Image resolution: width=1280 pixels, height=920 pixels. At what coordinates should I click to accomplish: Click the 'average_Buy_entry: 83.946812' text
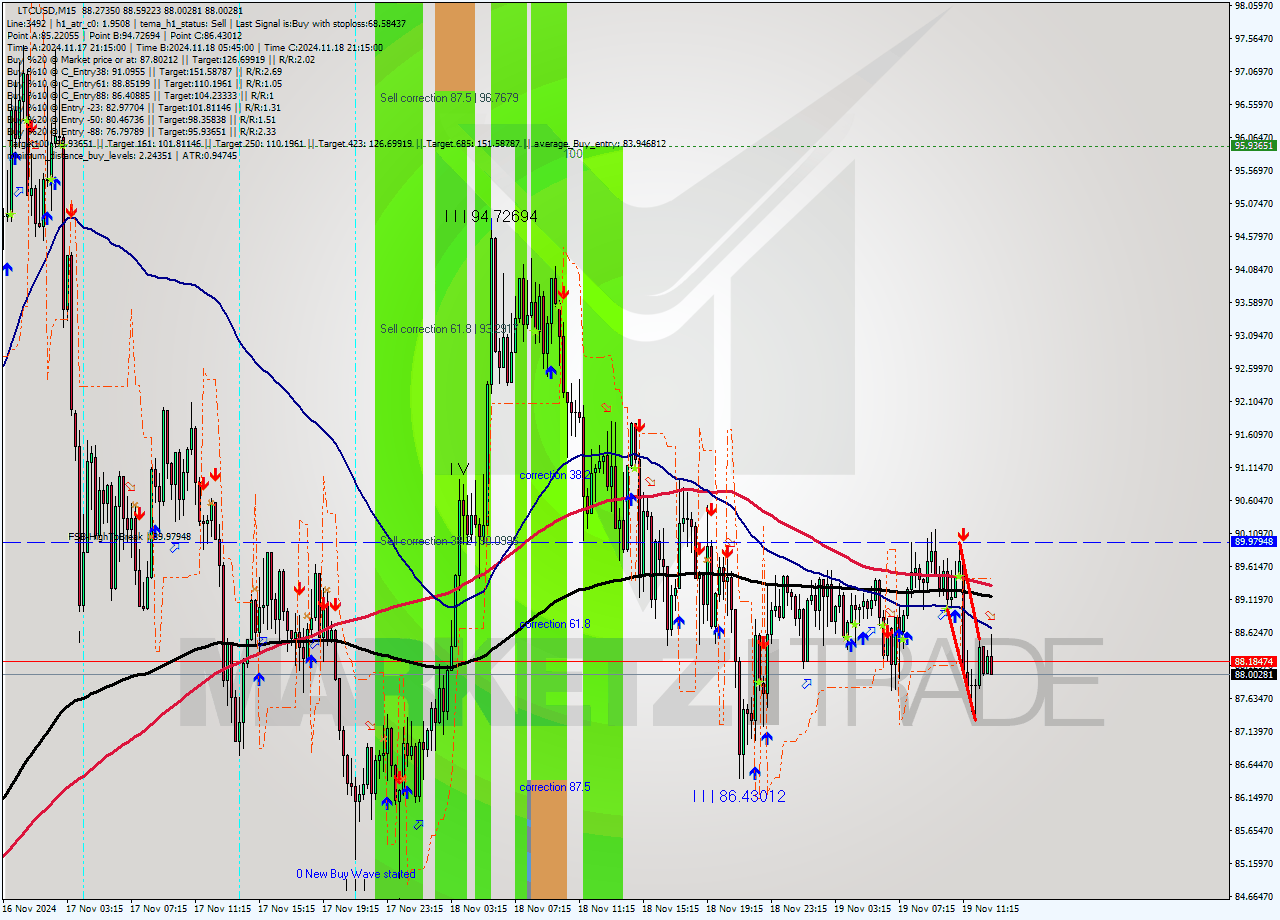click(x=598, y=144)
